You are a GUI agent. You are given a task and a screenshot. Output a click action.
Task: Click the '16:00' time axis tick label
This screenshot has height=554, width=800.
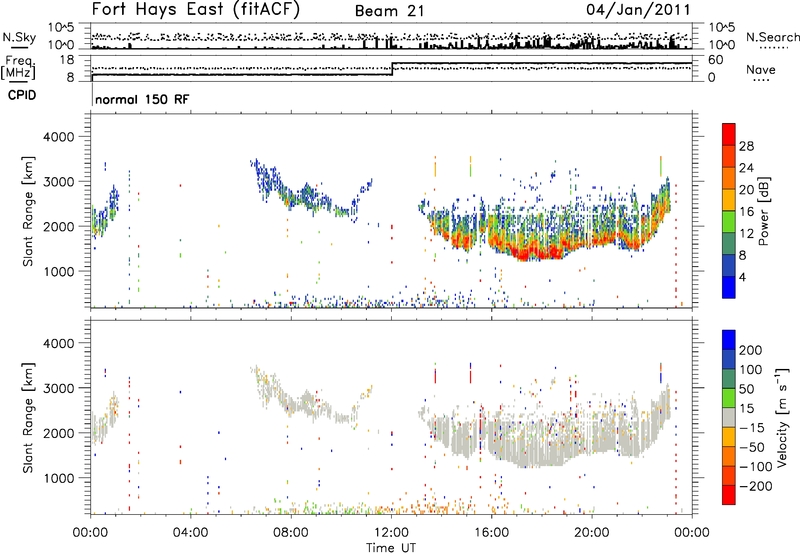(x=491, y=533)
